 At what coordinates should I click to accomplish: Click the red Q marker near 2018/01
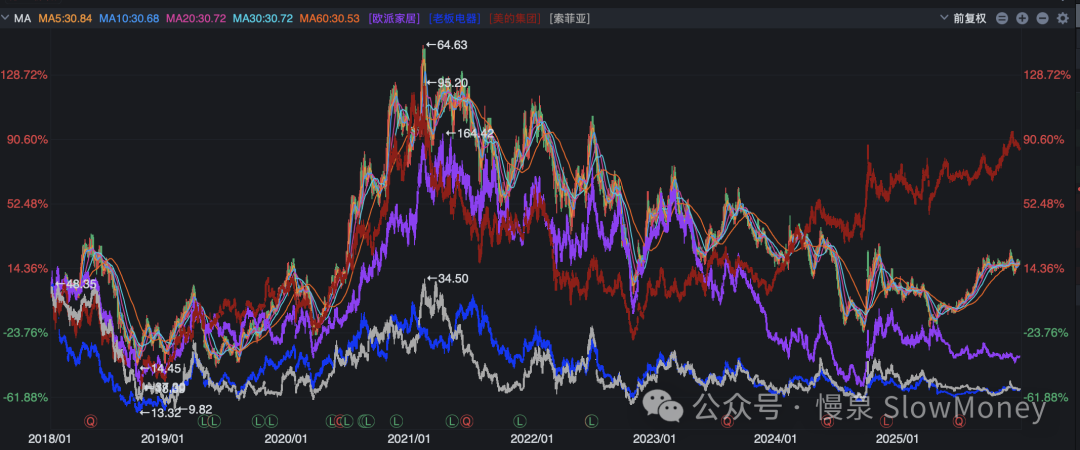90,420
